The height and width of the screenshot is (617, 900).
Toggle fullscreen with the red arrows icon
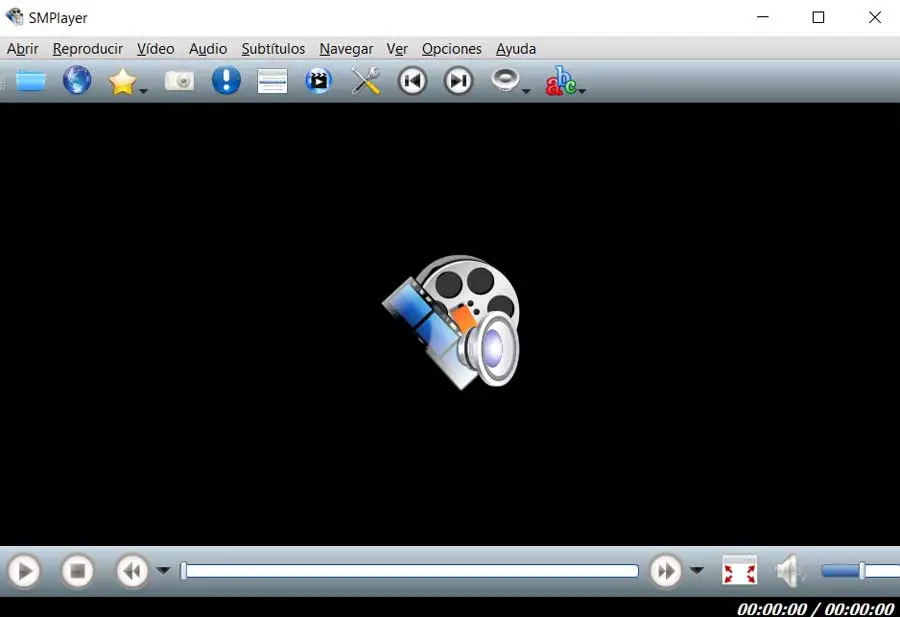point(739,571)
